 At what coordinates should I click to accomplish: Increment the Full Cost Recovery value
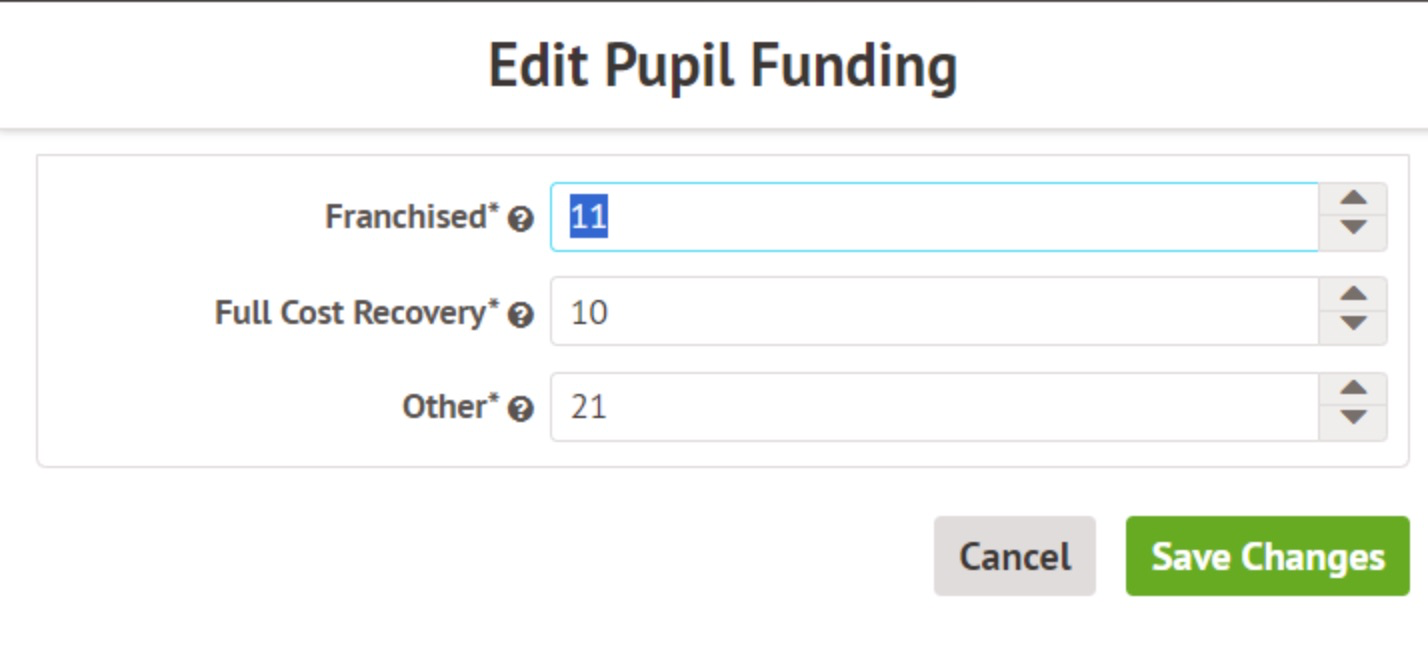1353,295
